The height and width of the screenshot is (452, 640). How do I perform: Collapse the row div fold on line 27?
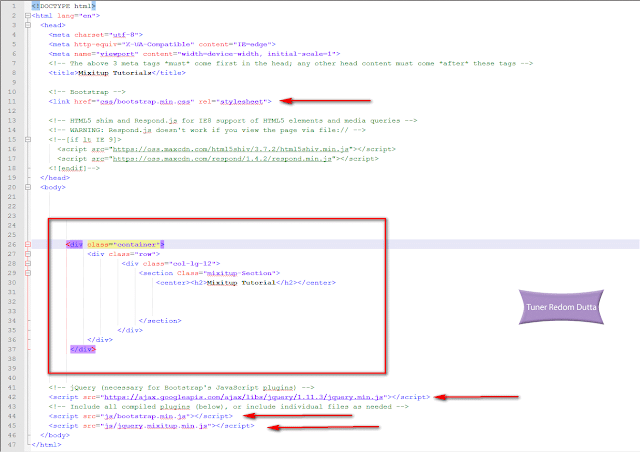[28, 254]
